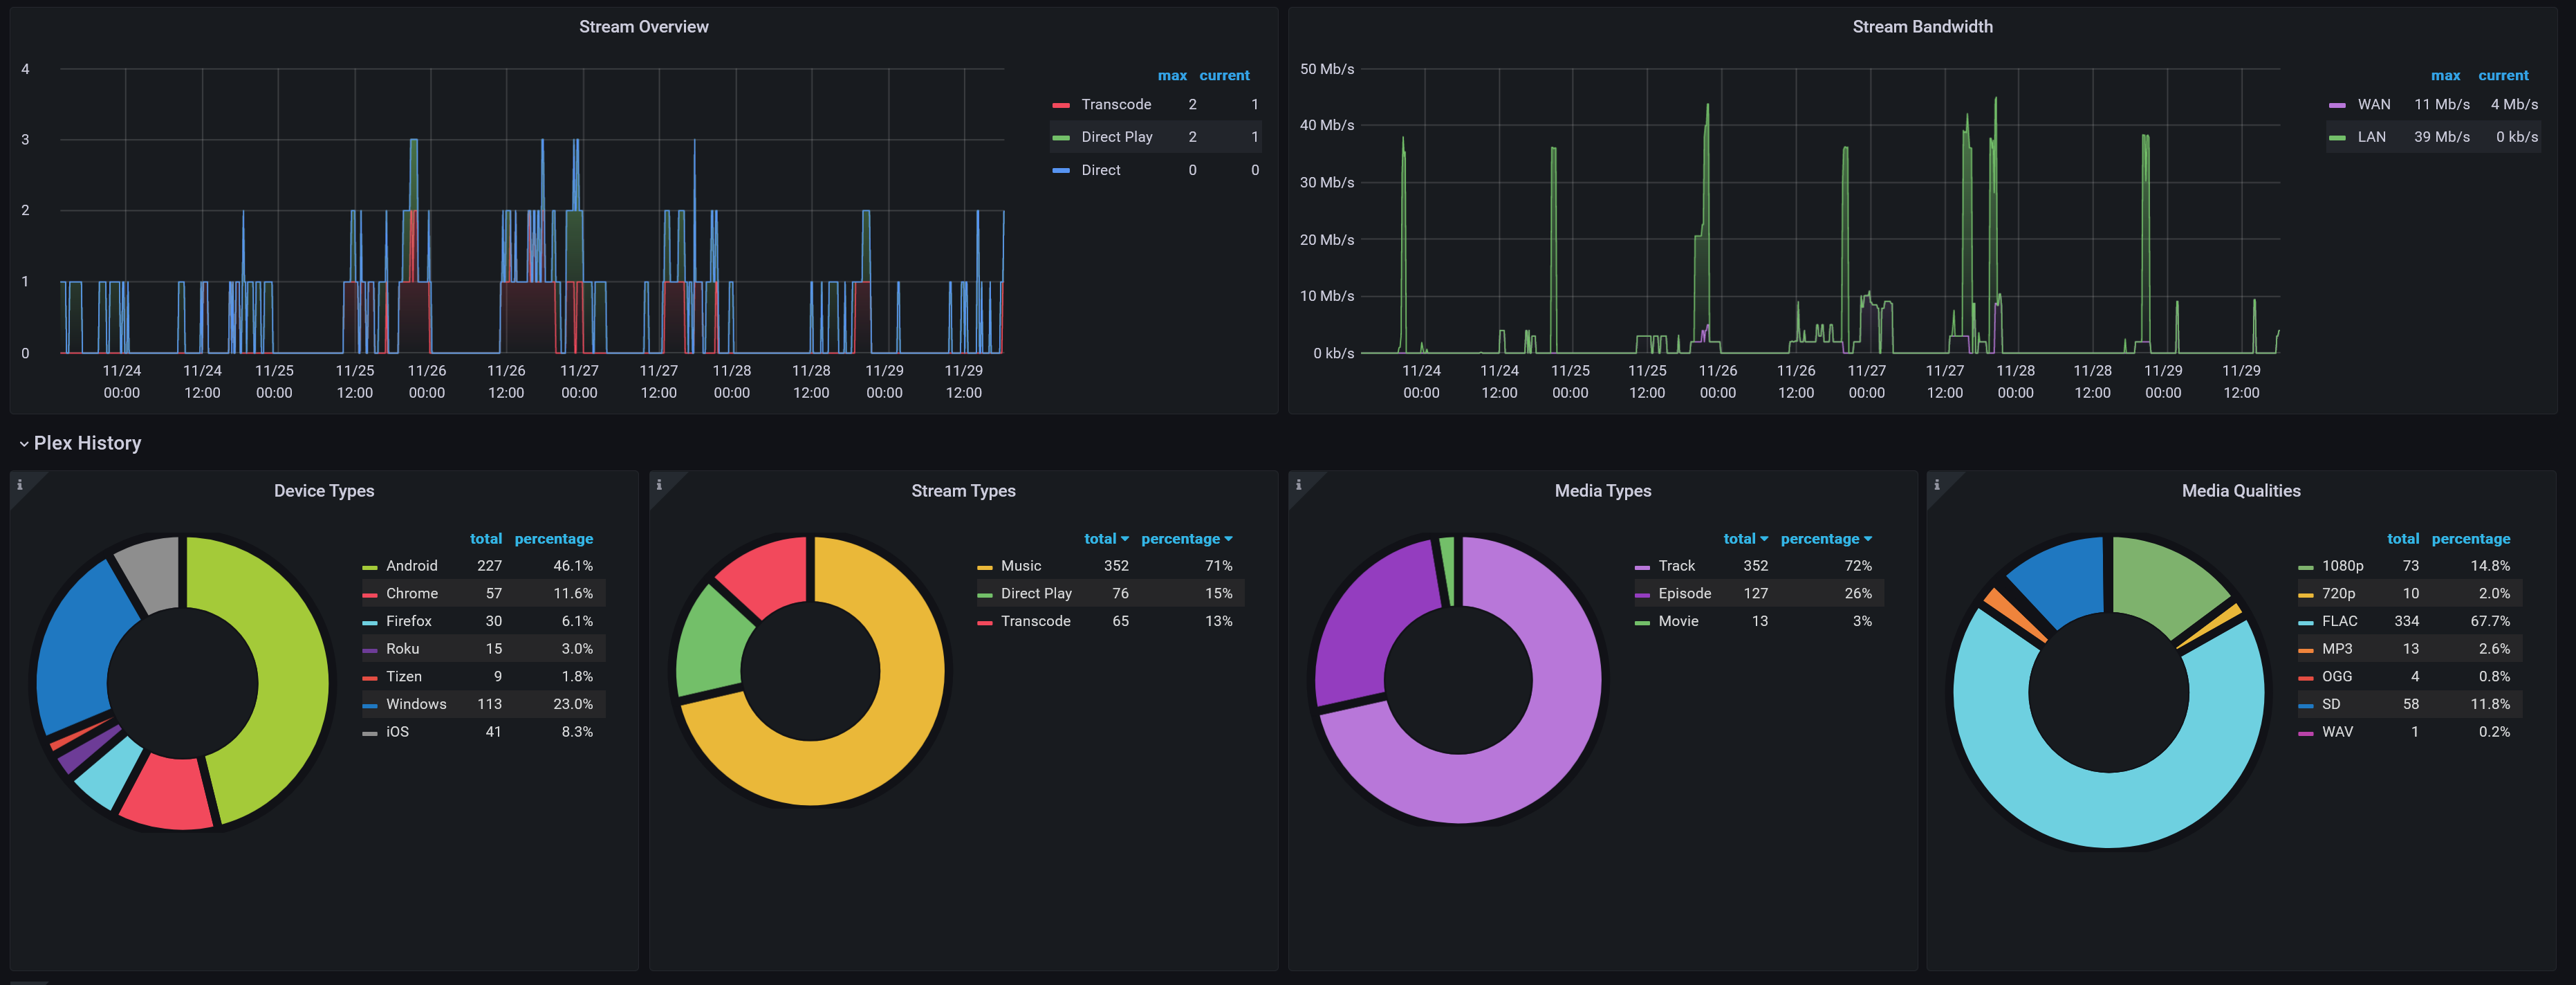Select 1080p row in Media Qualities legend
This screenshot has height=985, width=2576.
click(x=2409, y=566)
